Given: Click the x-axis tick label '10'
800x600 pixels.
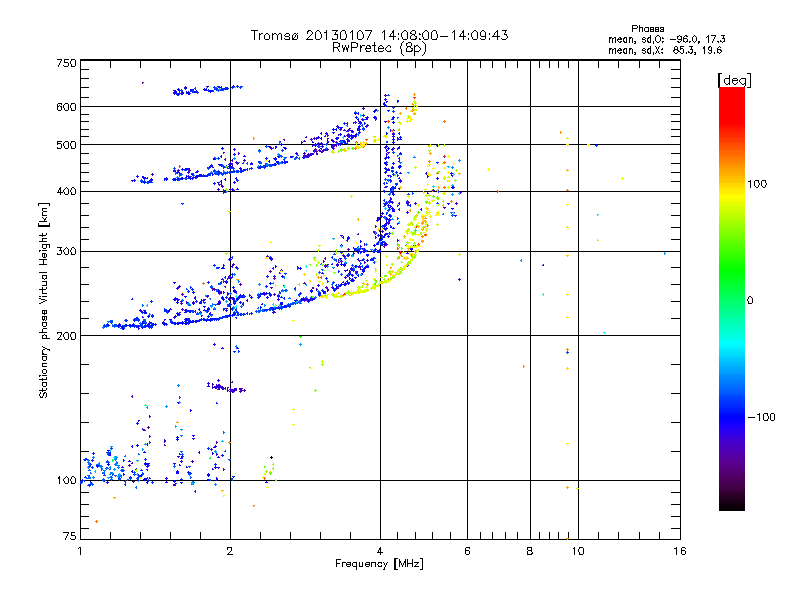Looking at the screenshot, I should [x=578, y=551].
